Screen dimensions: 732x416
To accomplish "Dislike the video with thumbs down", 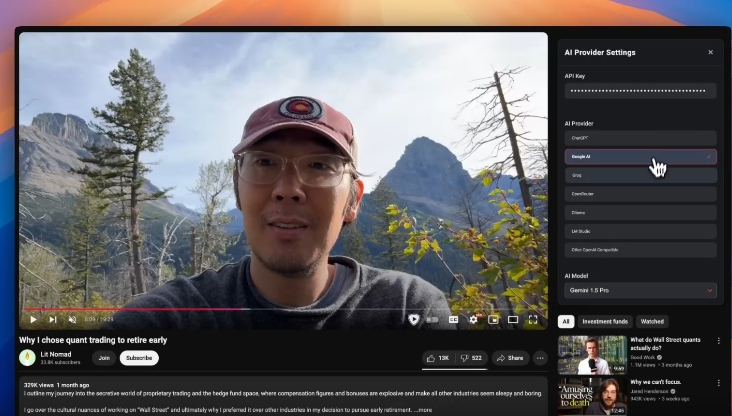I will click(x=471, y=358).
